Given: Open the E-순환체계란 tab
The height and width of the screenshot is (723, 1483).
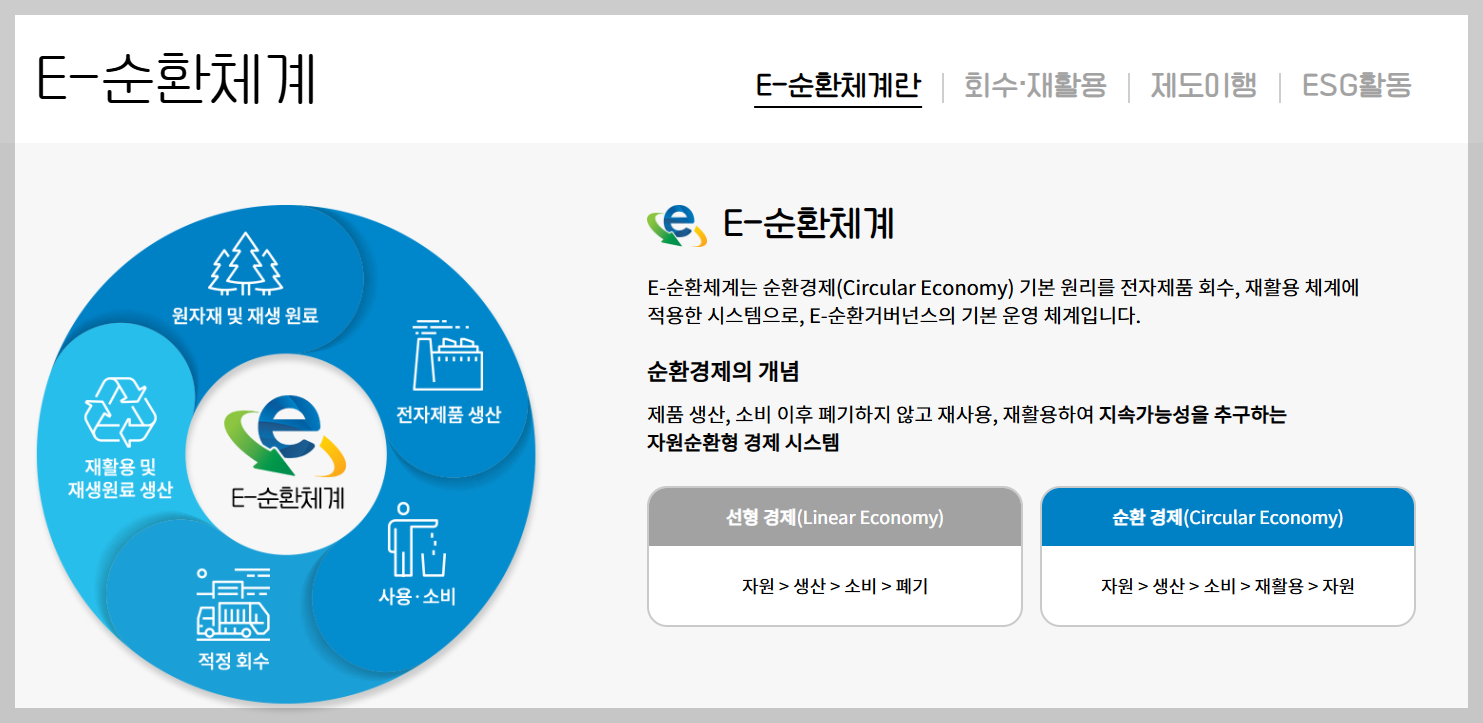Looking at the screenshot, I should pos(838,86).
